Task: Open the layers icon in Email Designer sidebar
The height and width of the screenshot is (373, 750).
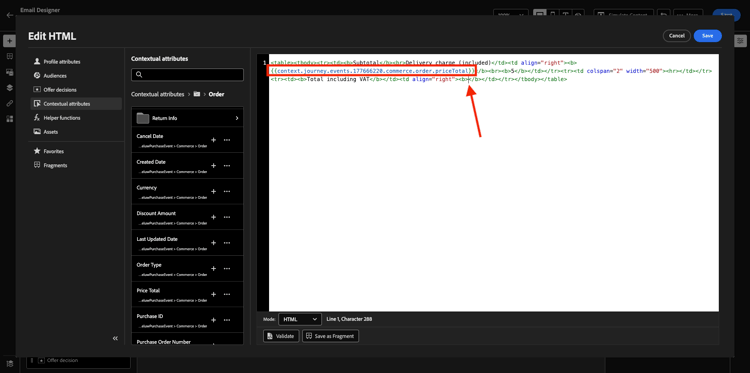Action: tap(10, 88)
